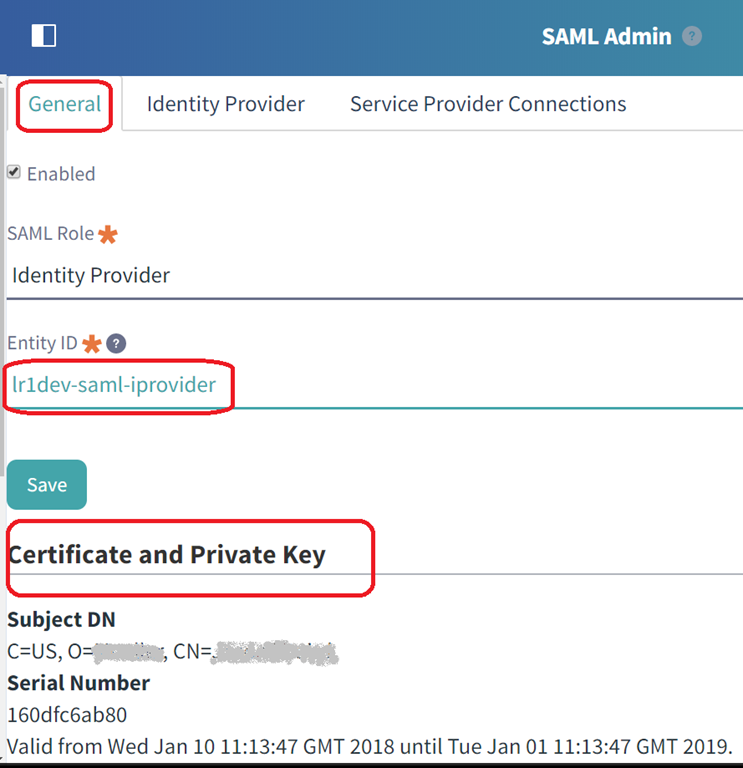Click the Subject DN label
Image resolution: width=743 pixels, height=768 pixels.
[x=61, y=620]
